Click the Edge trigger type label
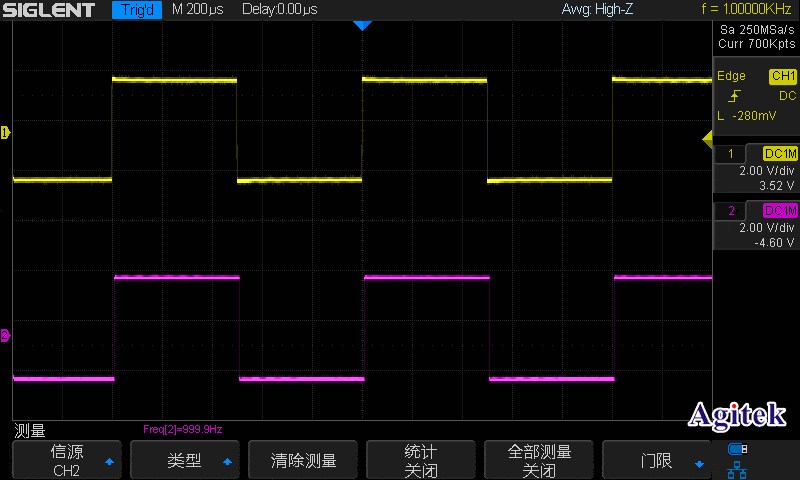Image resolution: width=800 pixels, height=480 pixels. click(731, 76)
